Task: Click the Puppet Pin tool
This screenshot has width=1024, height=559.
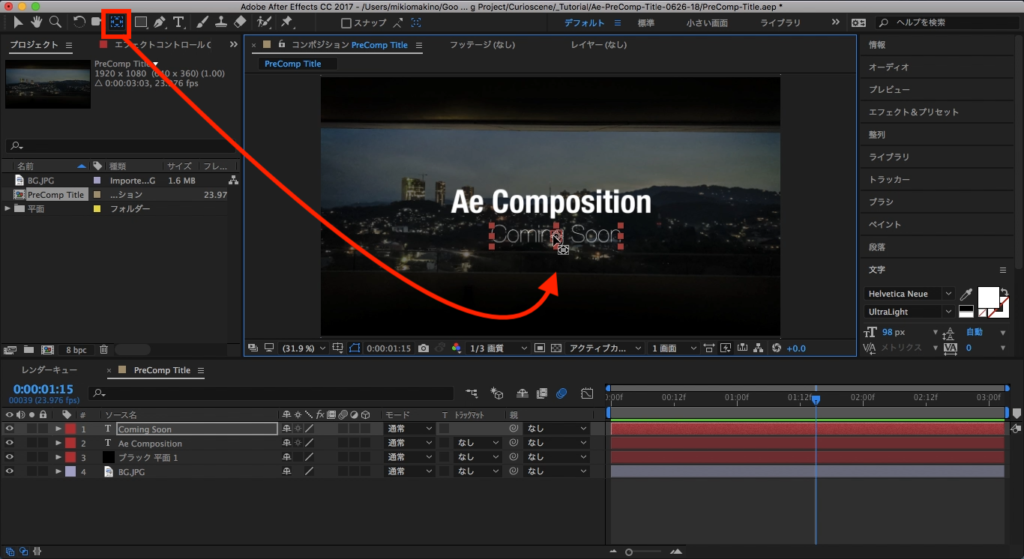Action: tap(287, 21)
